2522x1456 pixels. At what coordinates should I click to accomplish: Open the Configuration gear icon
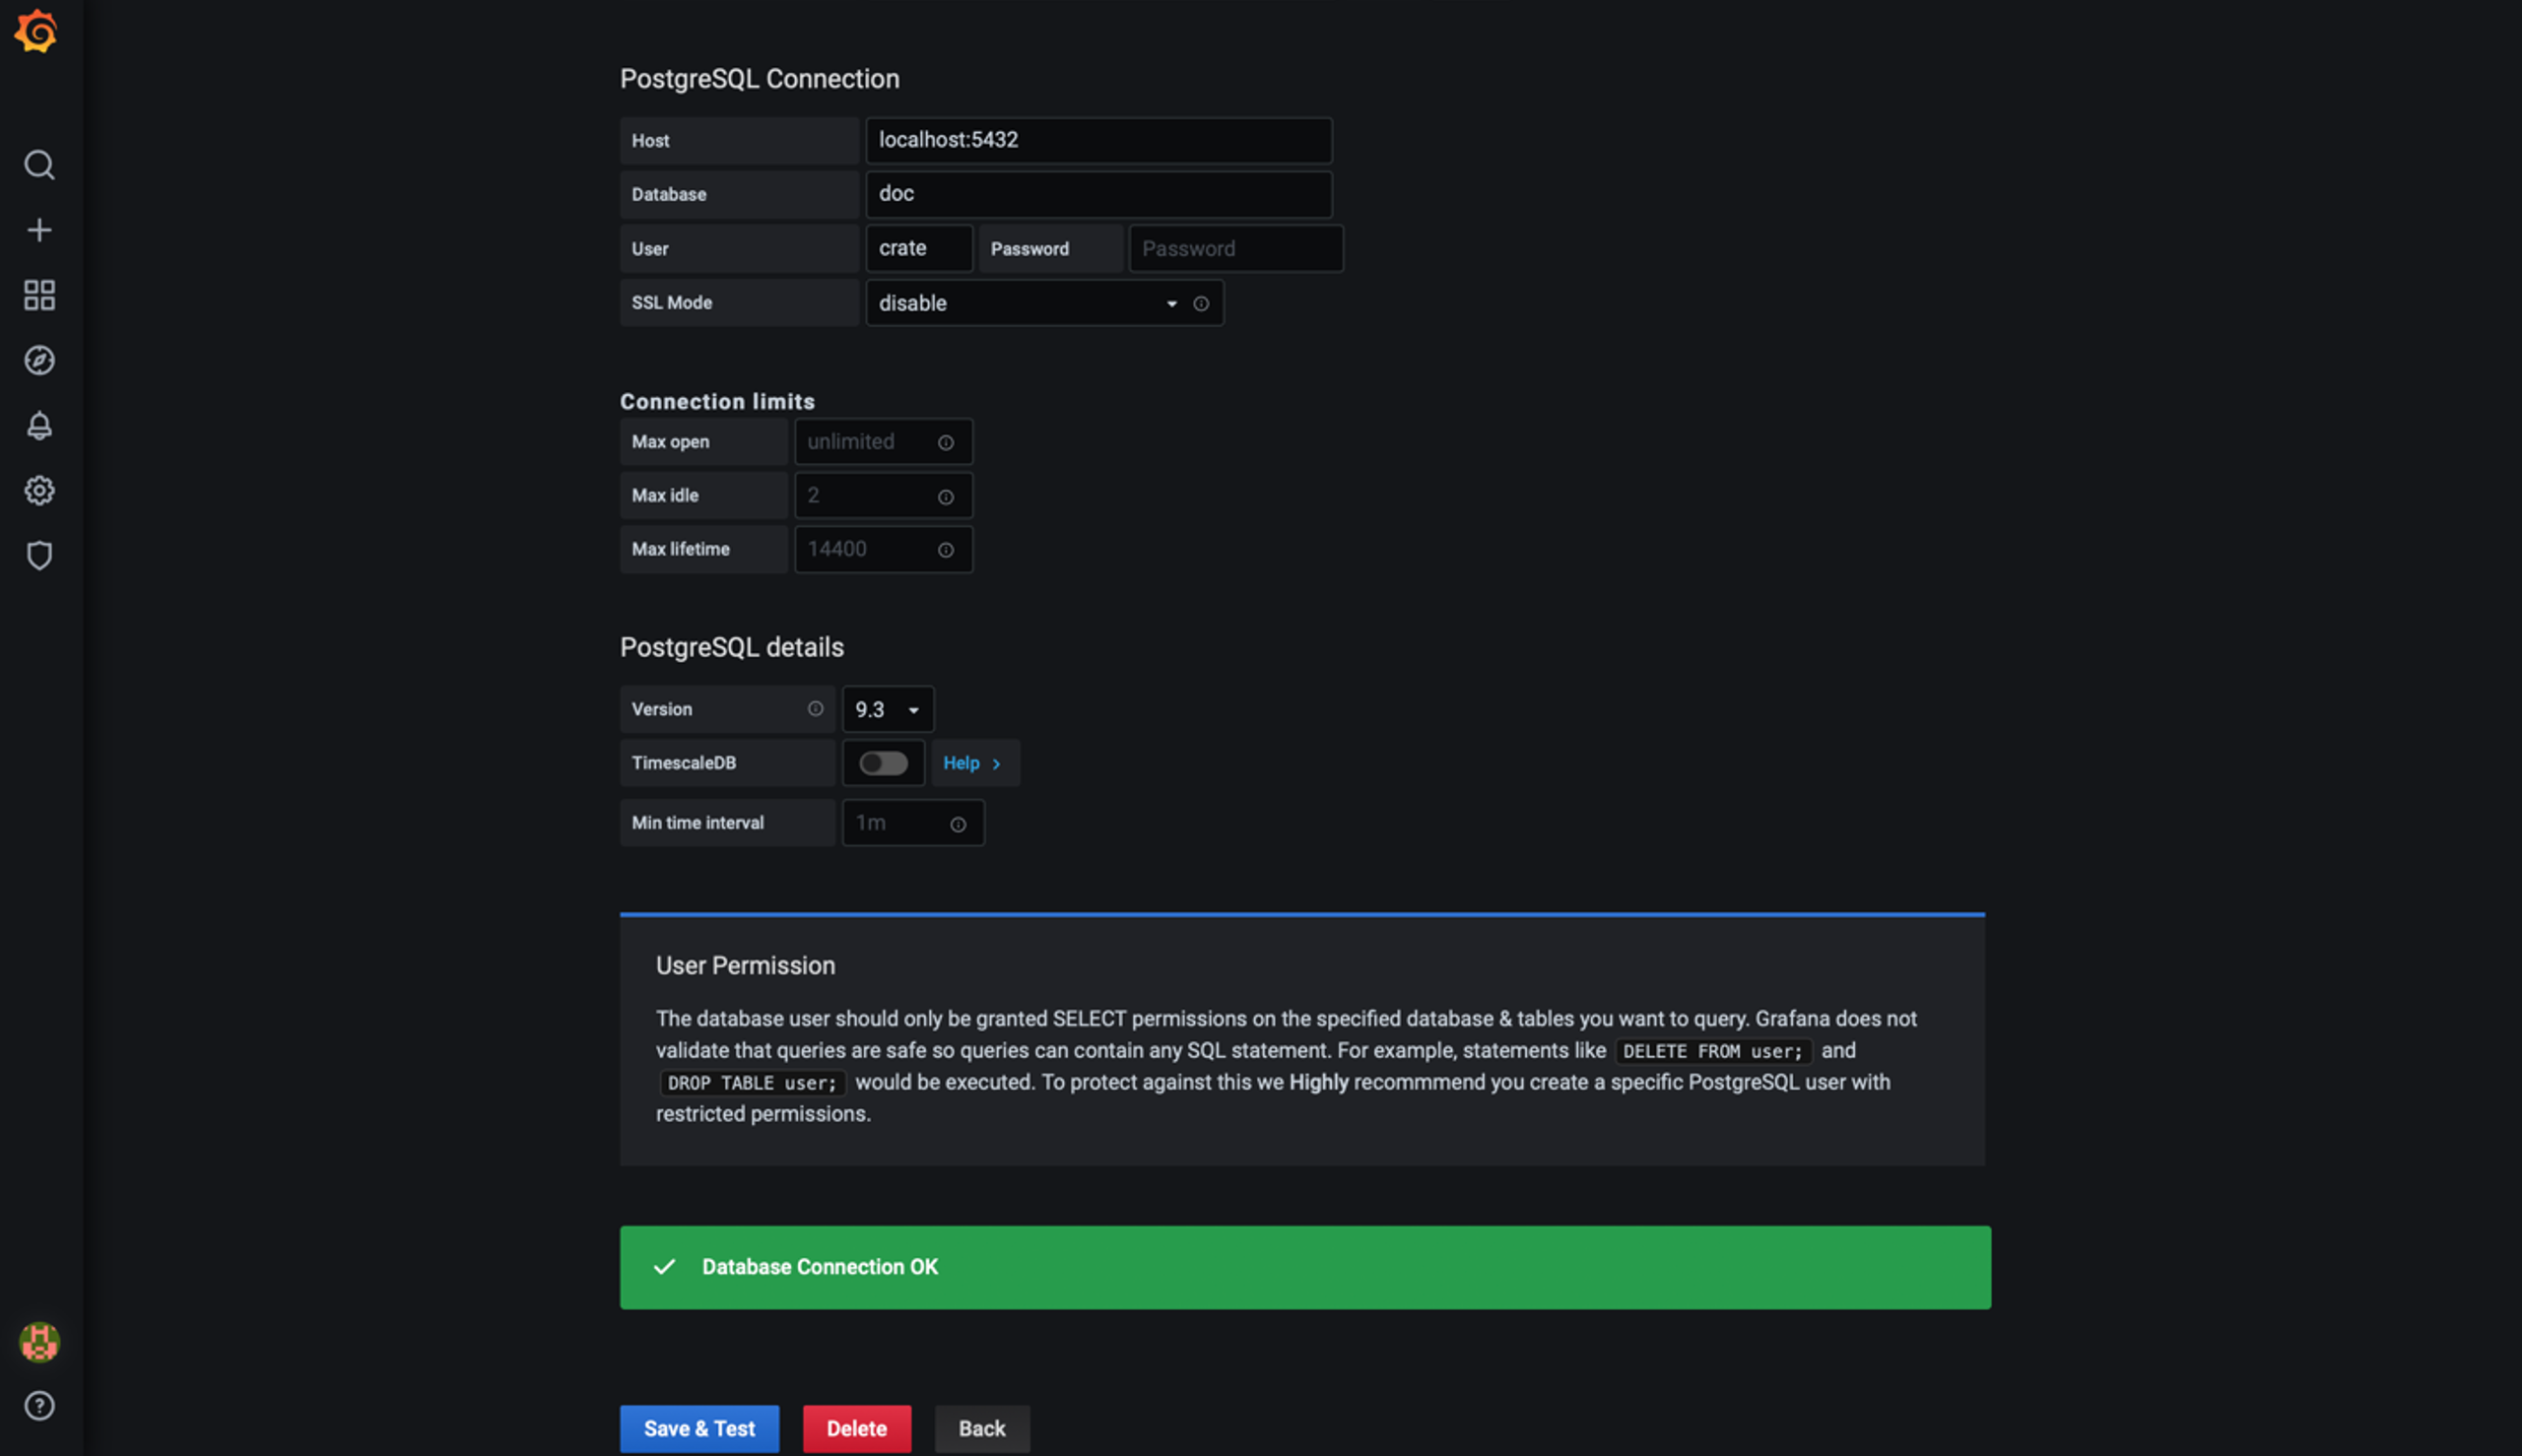pos(39,490)
